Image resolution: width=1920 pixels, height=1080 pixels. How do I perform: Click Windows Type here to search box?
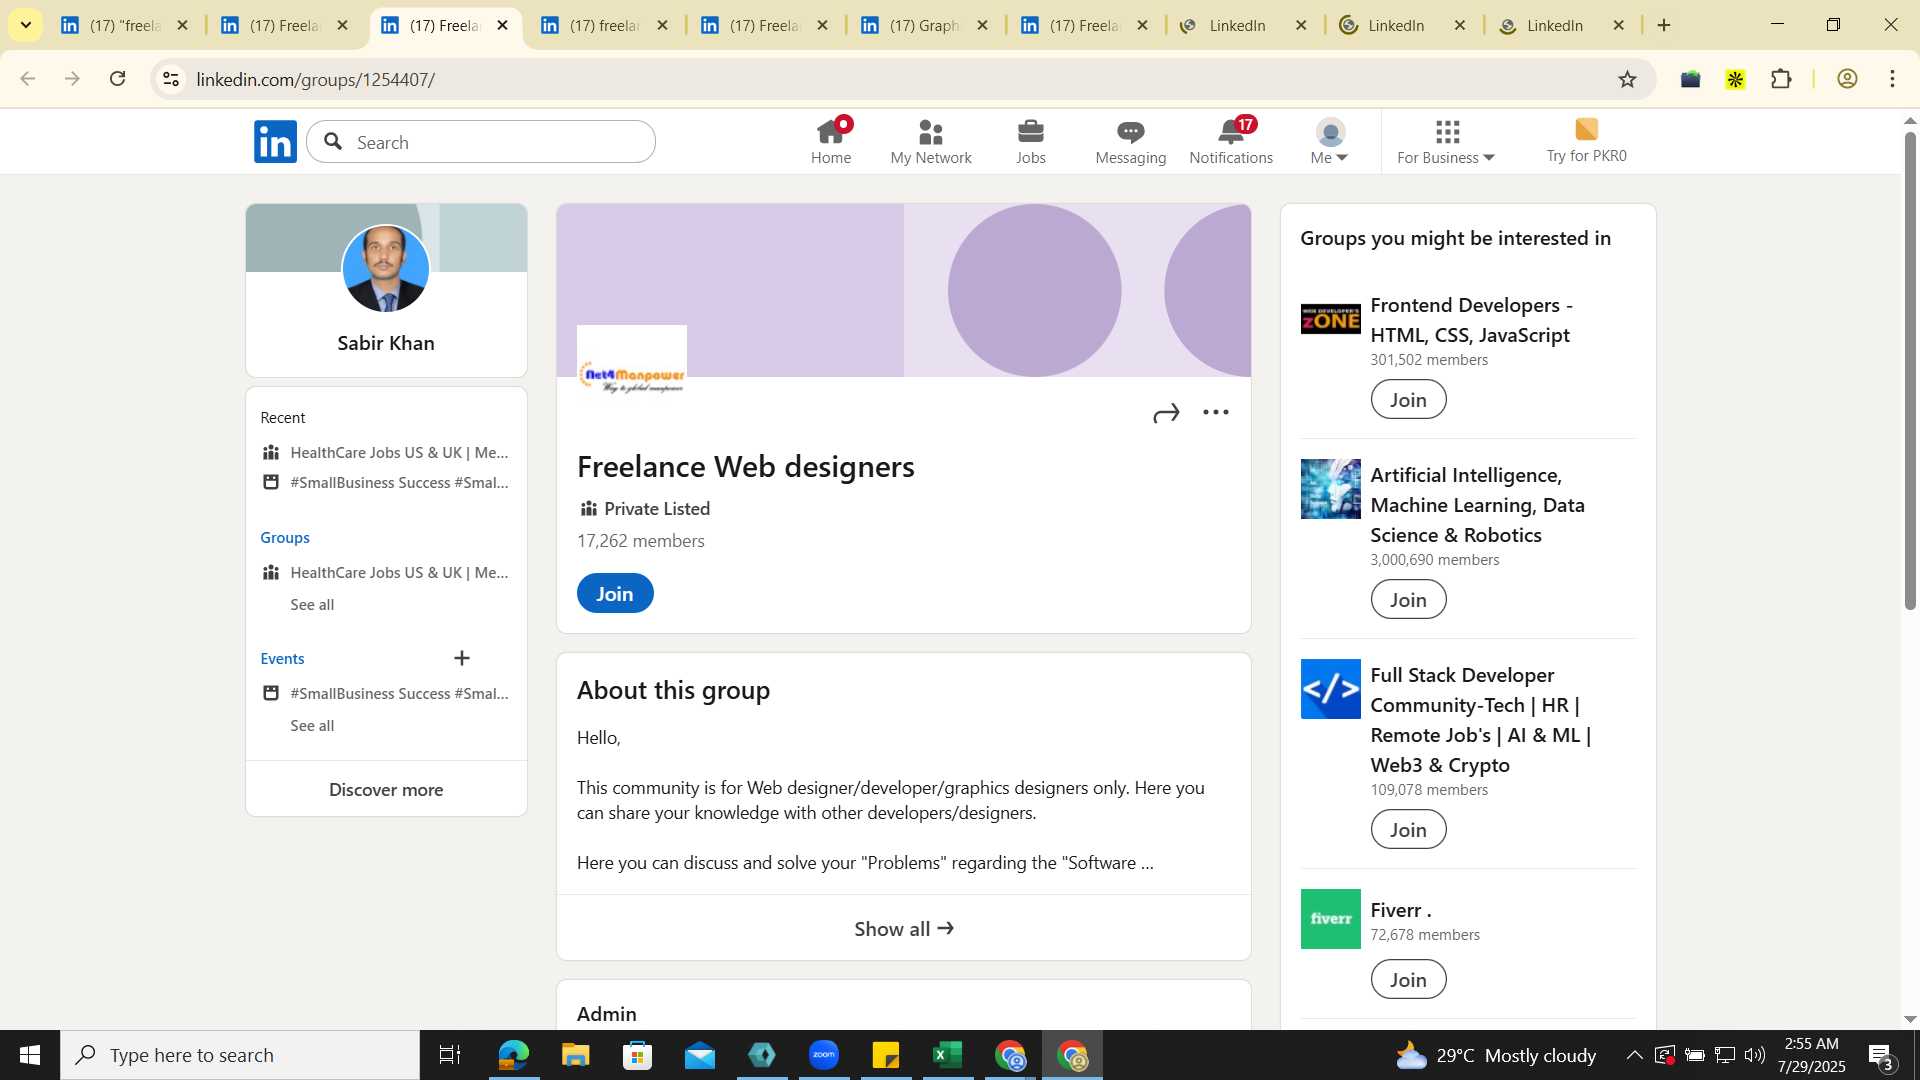240,1055
